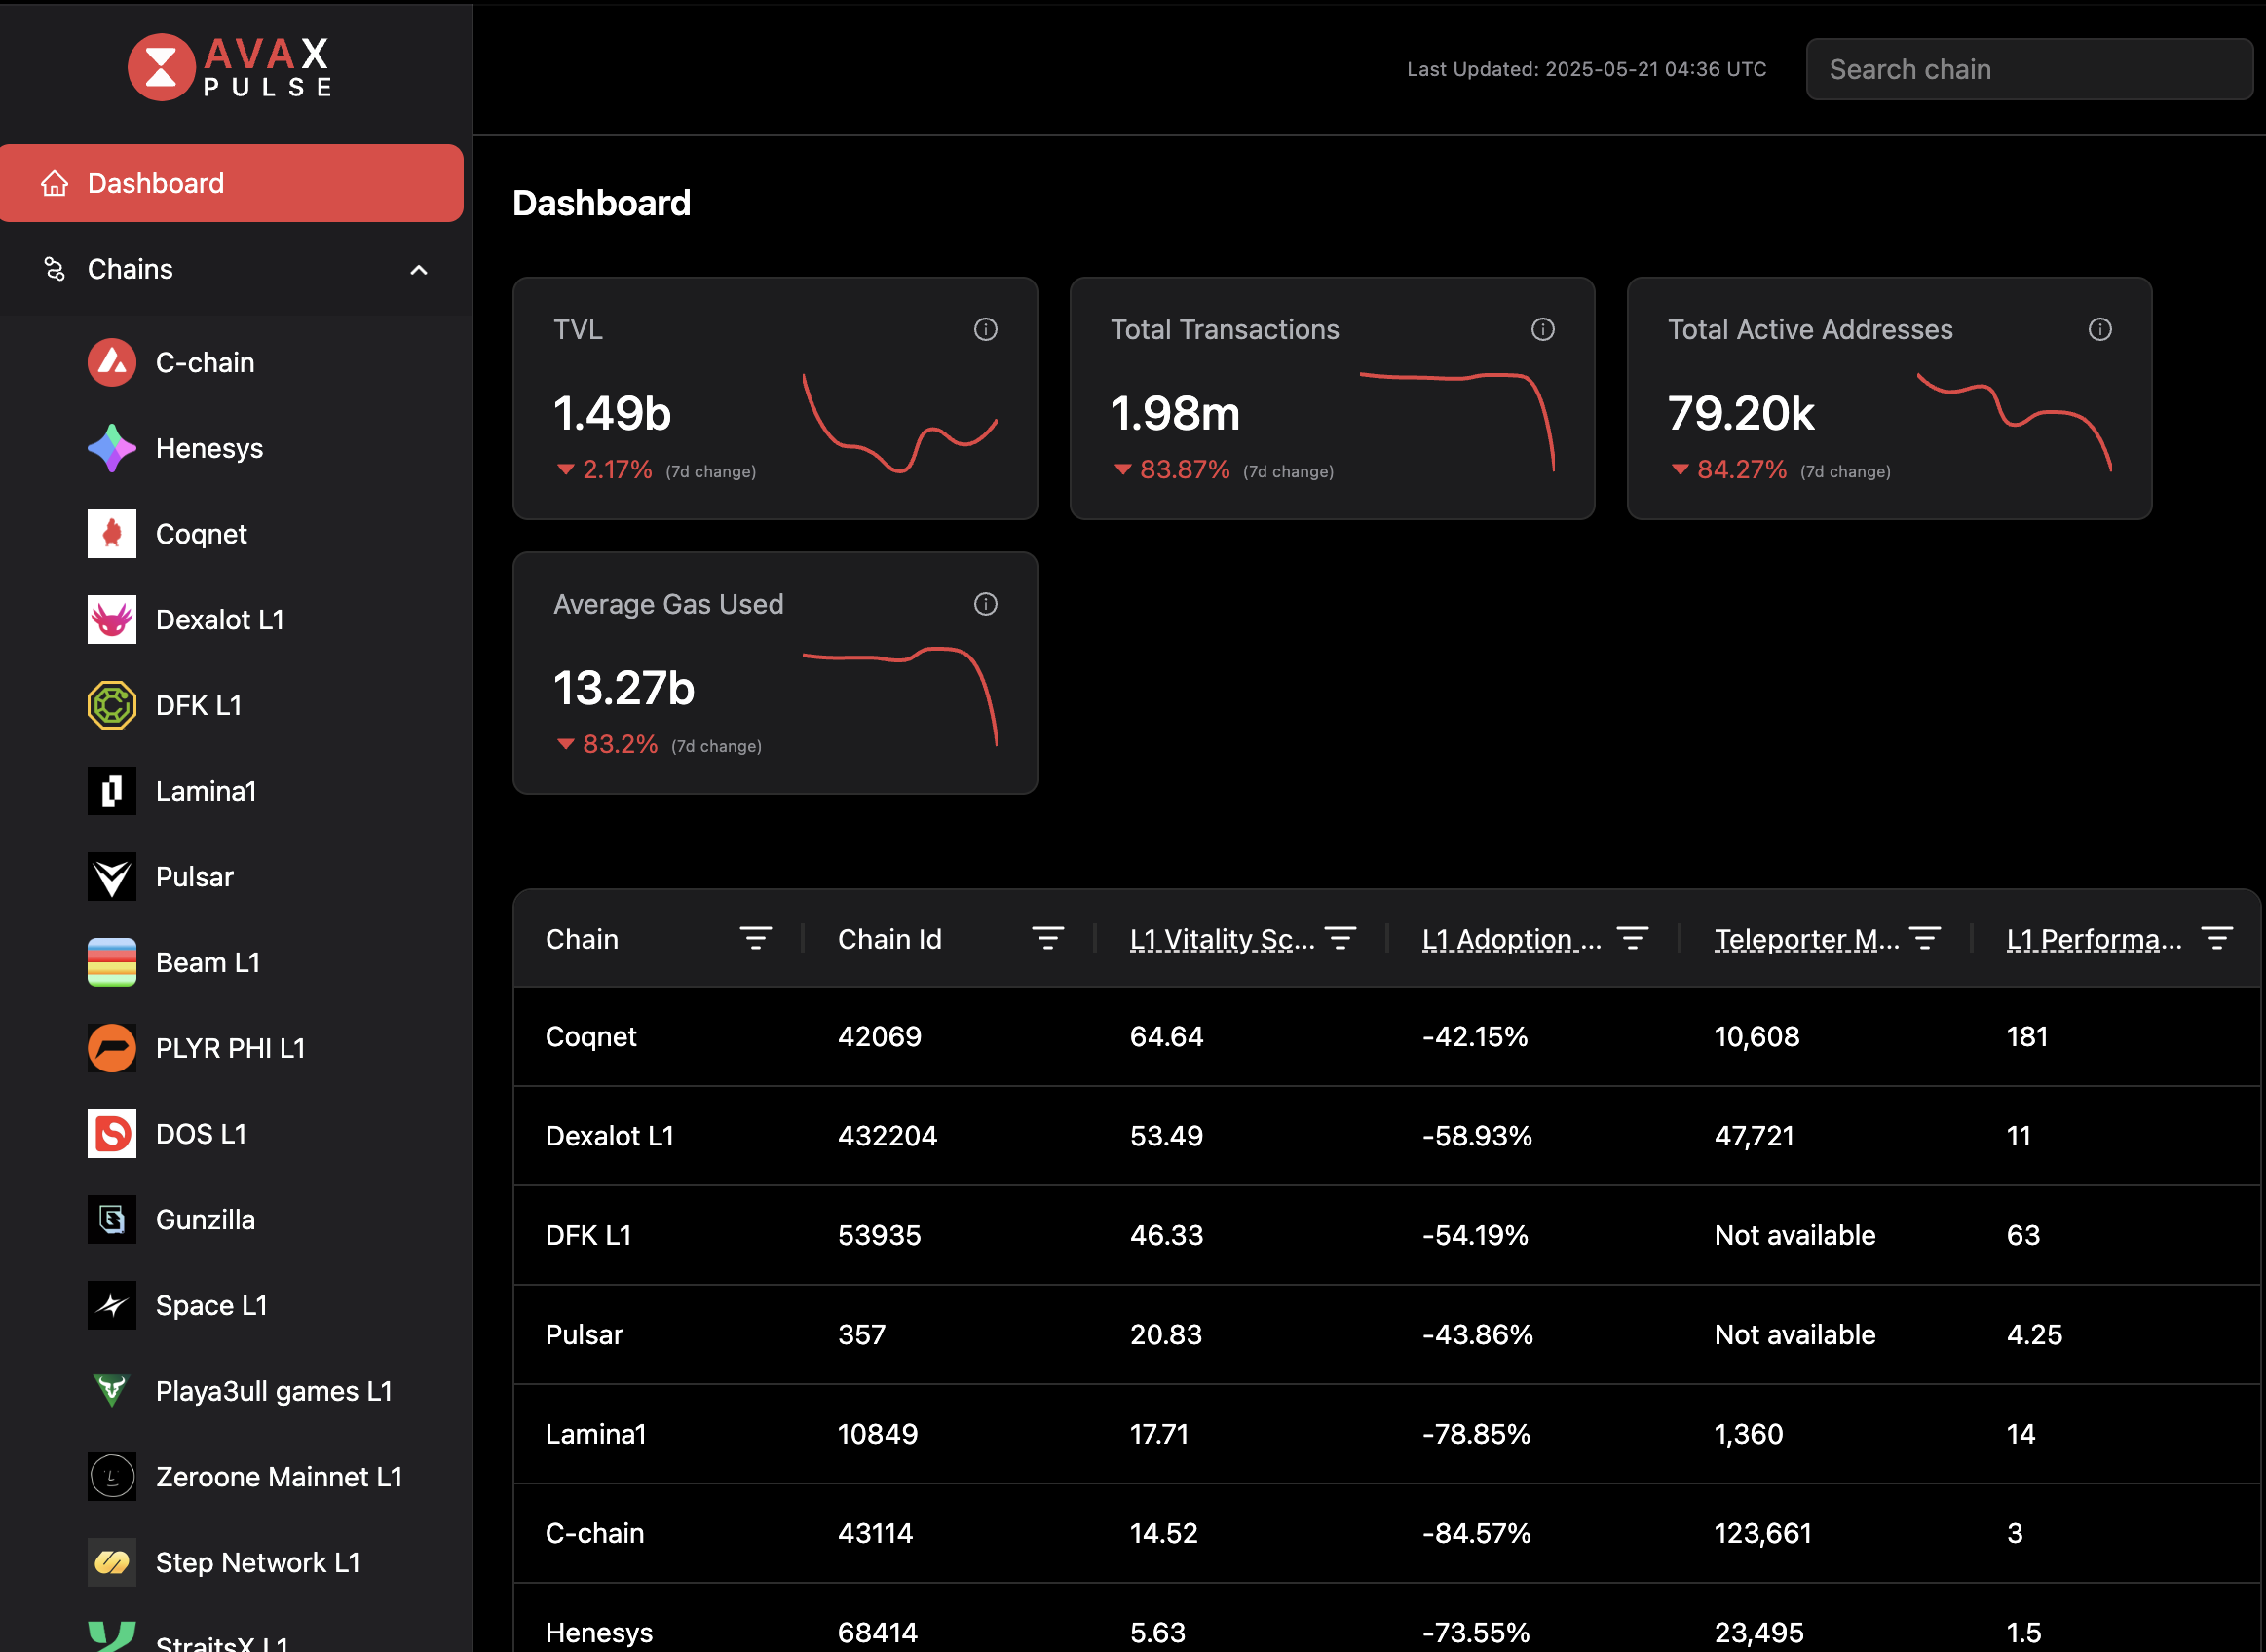This screenshot has width=2266, height=1652.
Task: Click the DOS L1 chain icon
Action: click(x=112, y=1134)
